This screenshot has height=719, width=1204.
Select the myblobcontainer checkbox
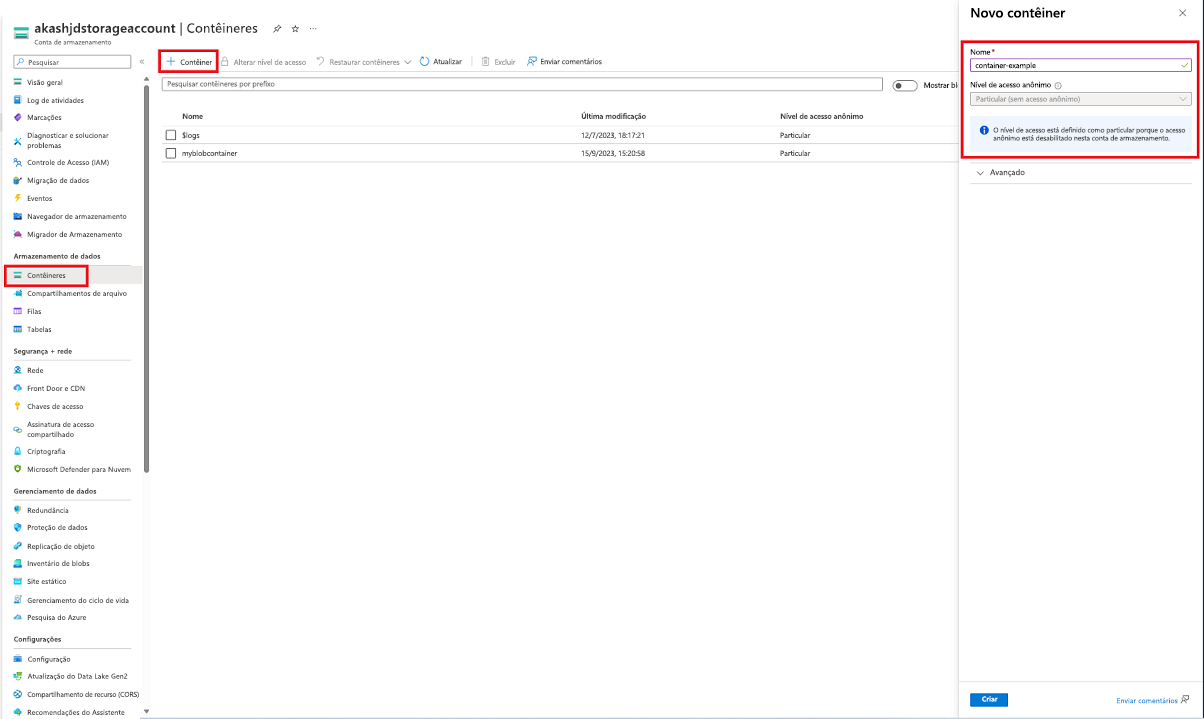tap(170, 153)
